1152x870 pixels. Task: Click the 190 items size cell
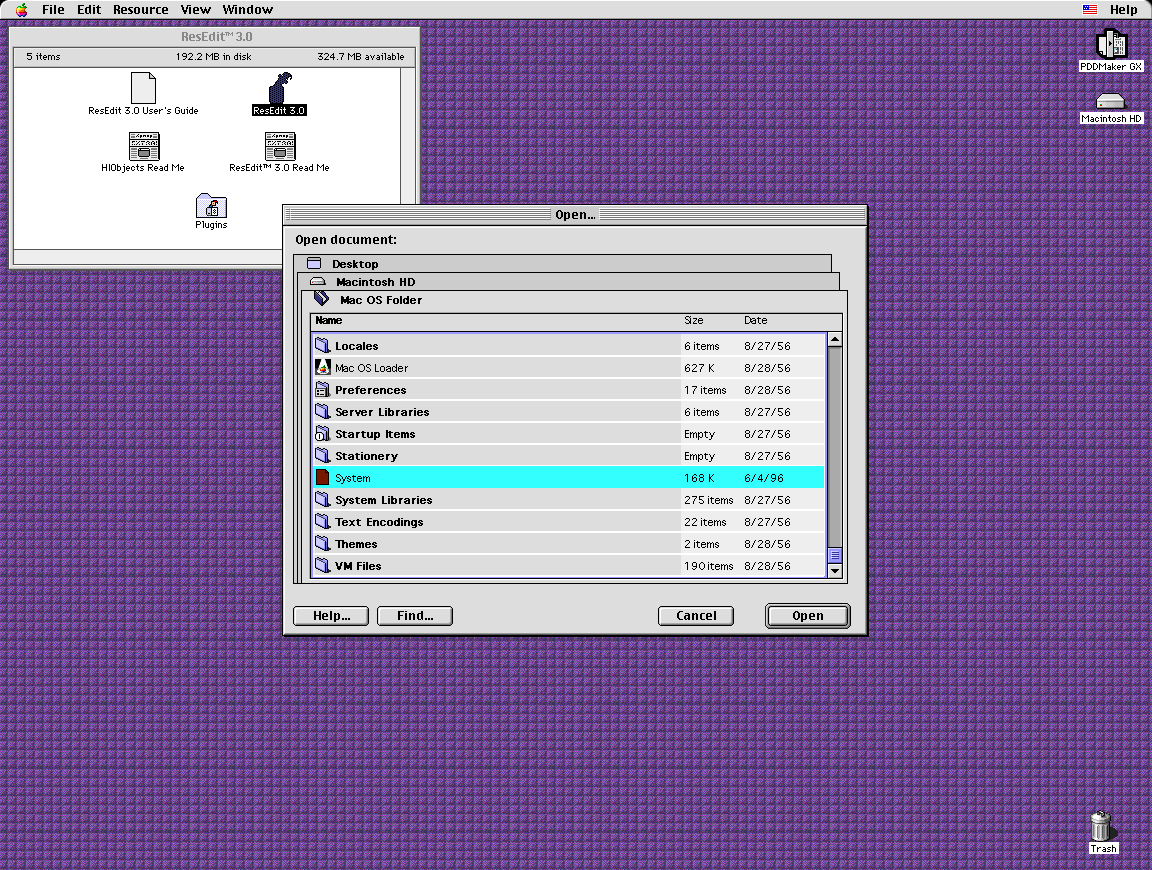pyautogui.click(x=708, y=566)
